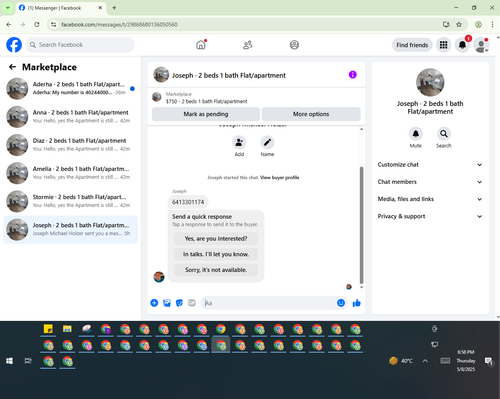Open a new browser tab
This screenshot has width=500, height=399.
(114, 8)
